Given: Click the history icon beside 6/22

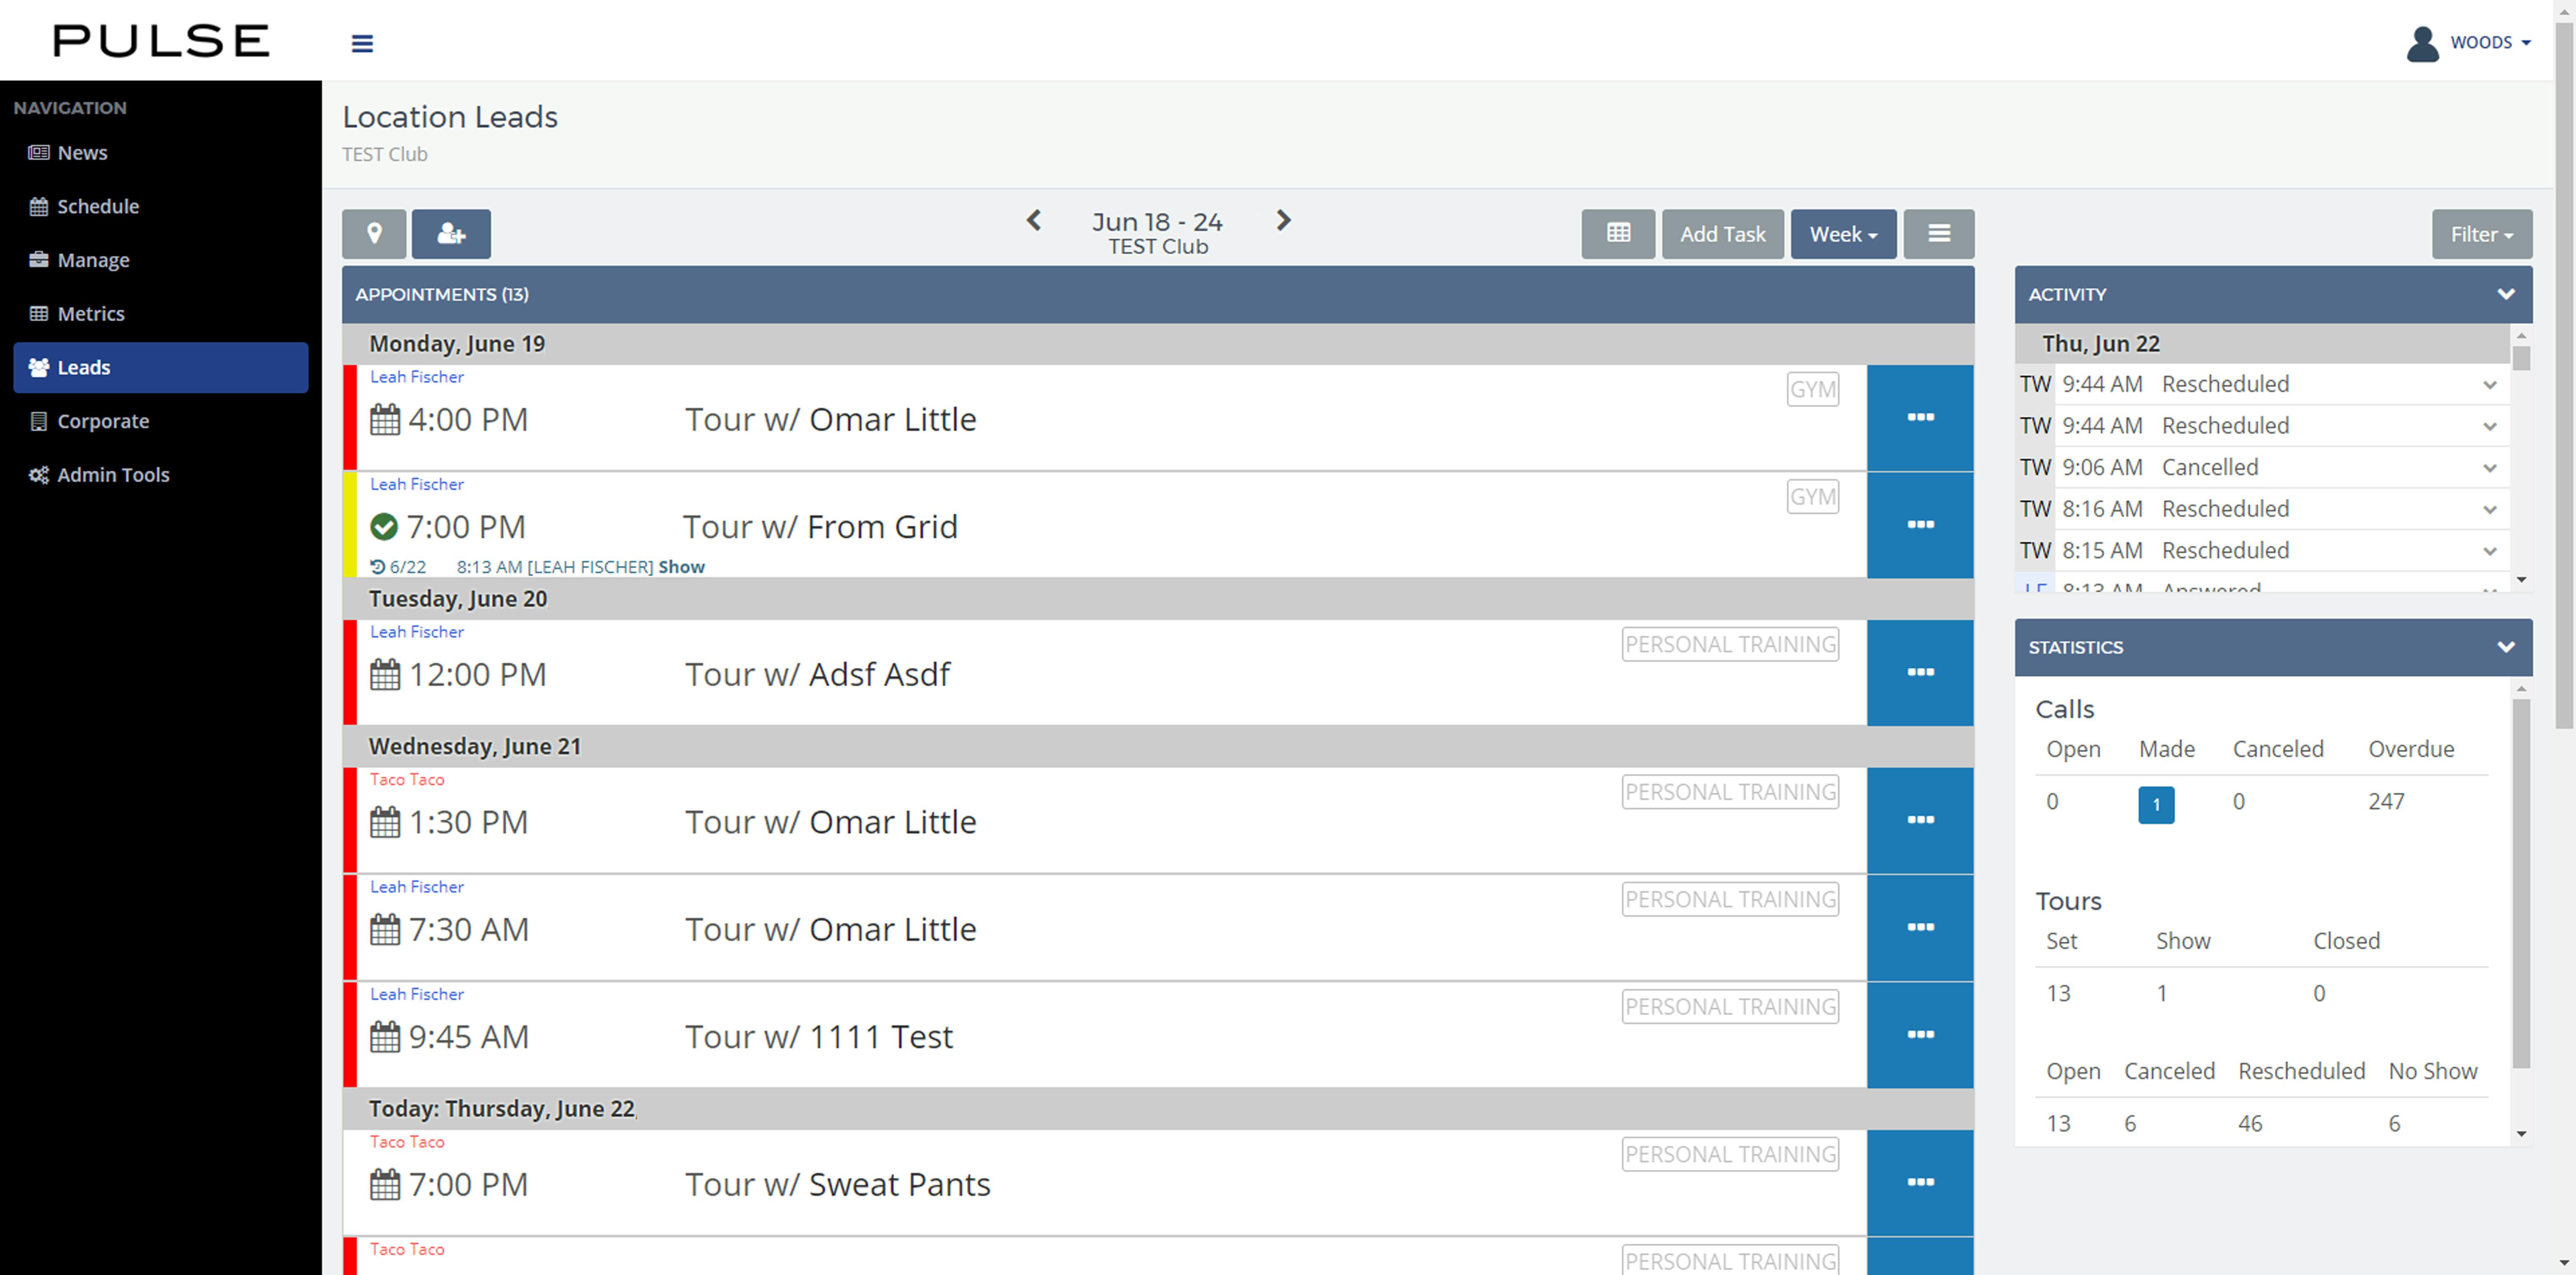Looking at the screenshot, I should (377, 567).
